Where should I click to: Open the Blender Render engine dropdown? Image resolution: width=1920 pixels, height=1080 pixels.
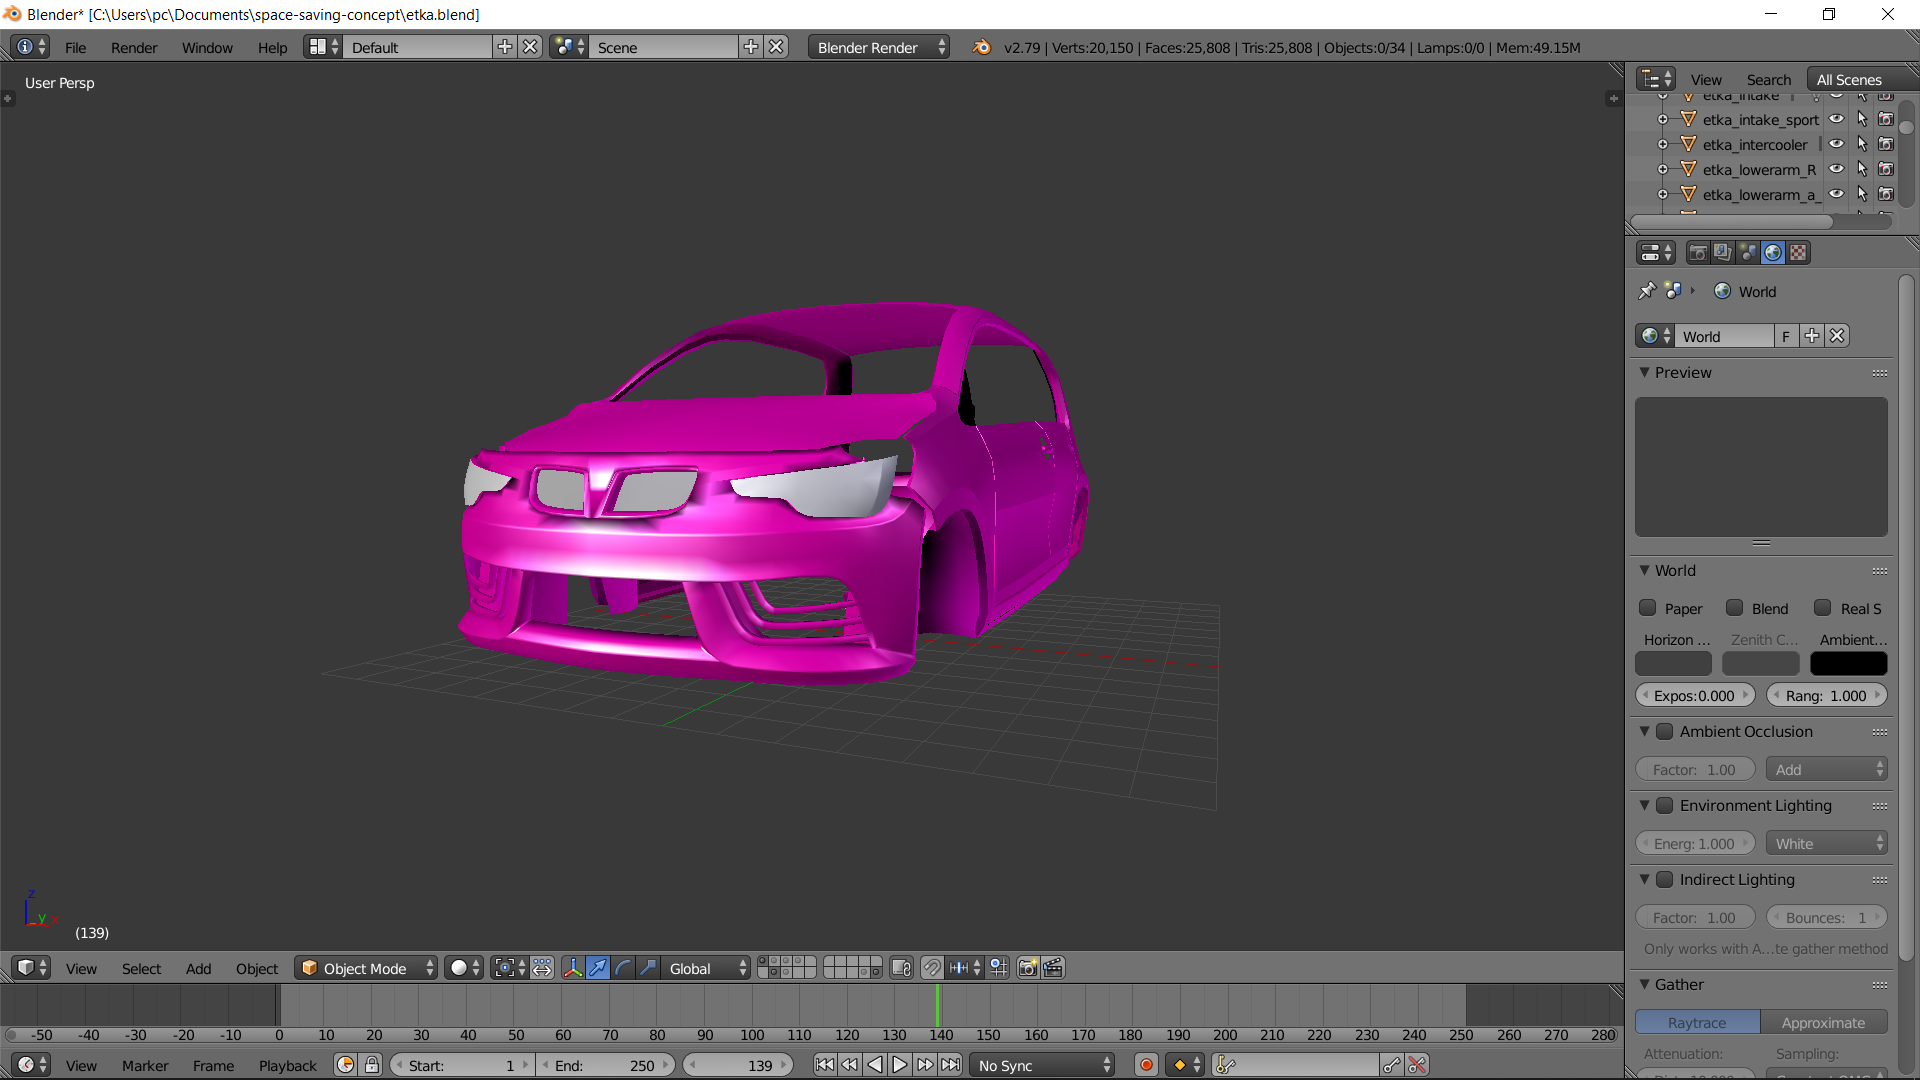(878, 47)
